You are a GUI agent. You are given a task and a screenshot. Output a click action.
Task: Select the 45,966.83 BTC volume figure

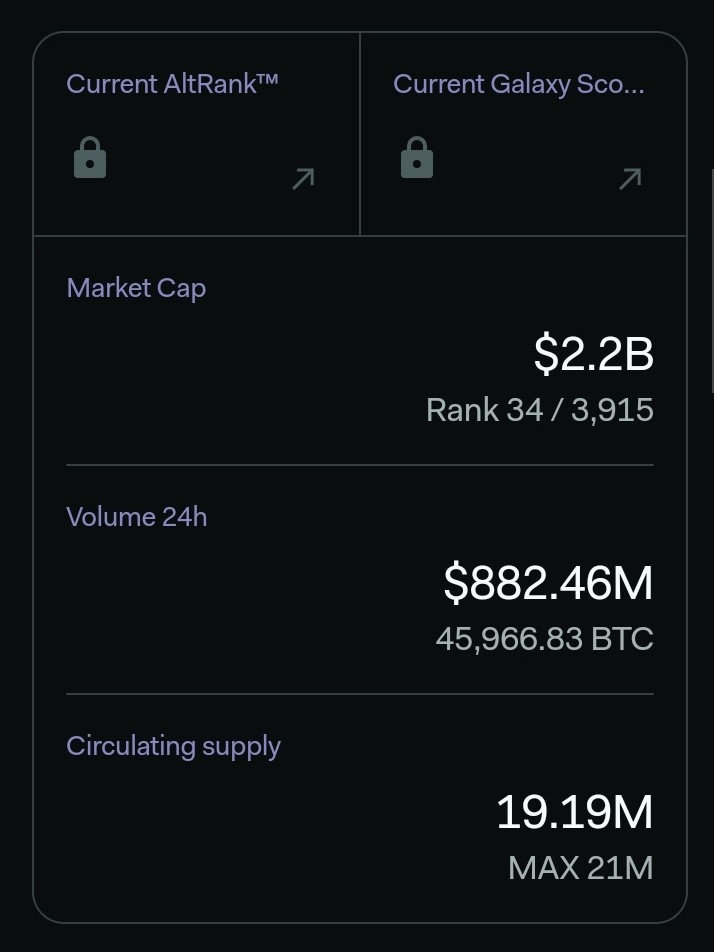[x=545, y=639]
